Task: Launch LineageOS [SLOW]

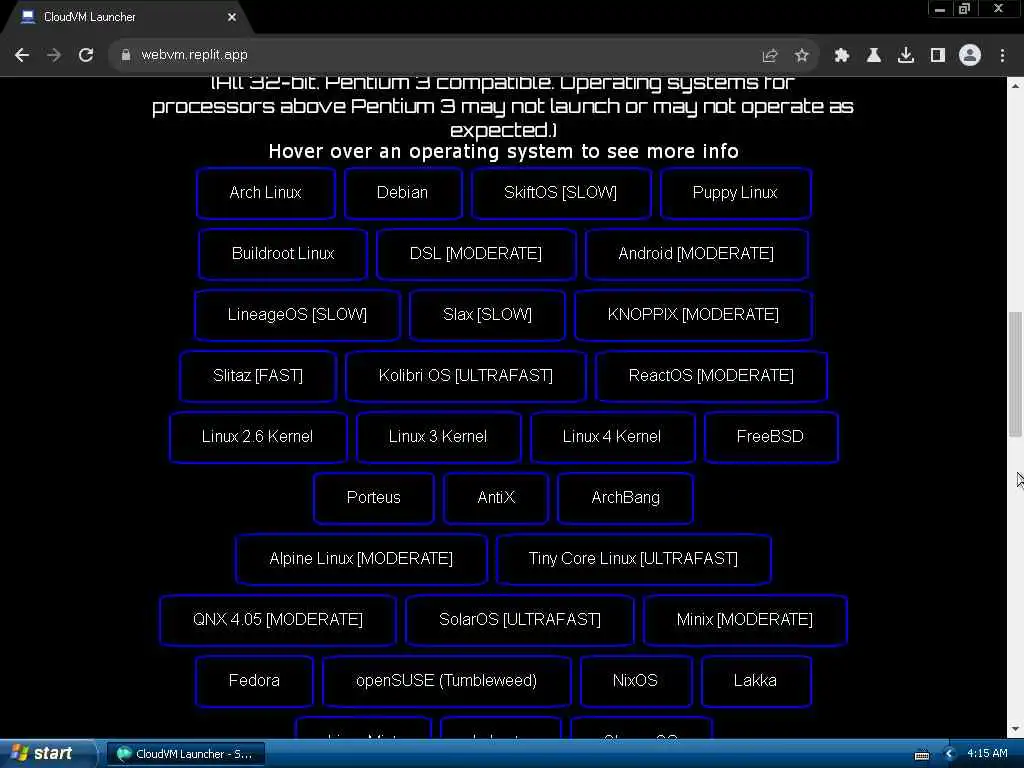Action: click(297, 315)
